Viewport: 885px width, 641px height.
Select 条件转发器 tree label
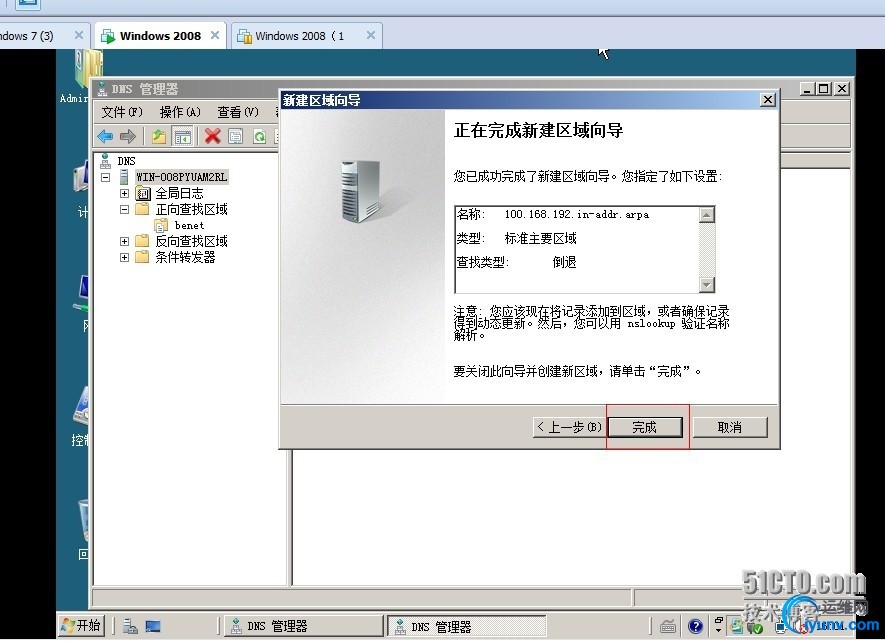(185, 257)
